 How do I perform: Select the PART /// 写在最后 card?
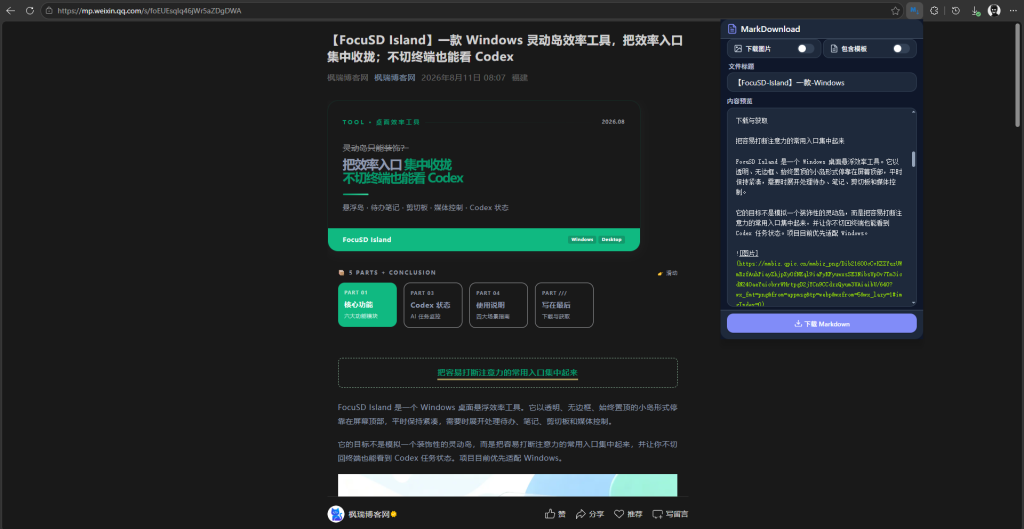click(564, 304)
